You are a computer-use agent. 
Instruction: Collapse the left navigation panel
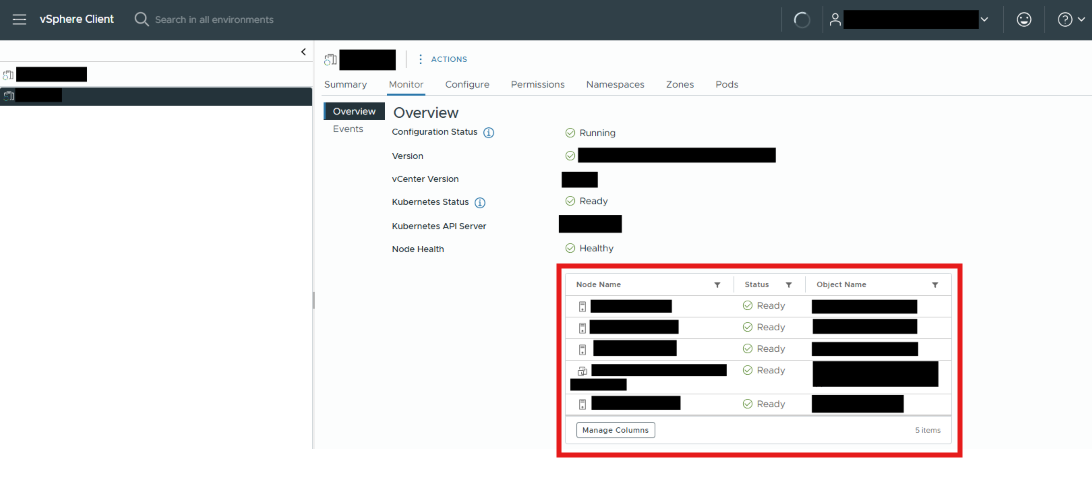(x=304, y=52)
